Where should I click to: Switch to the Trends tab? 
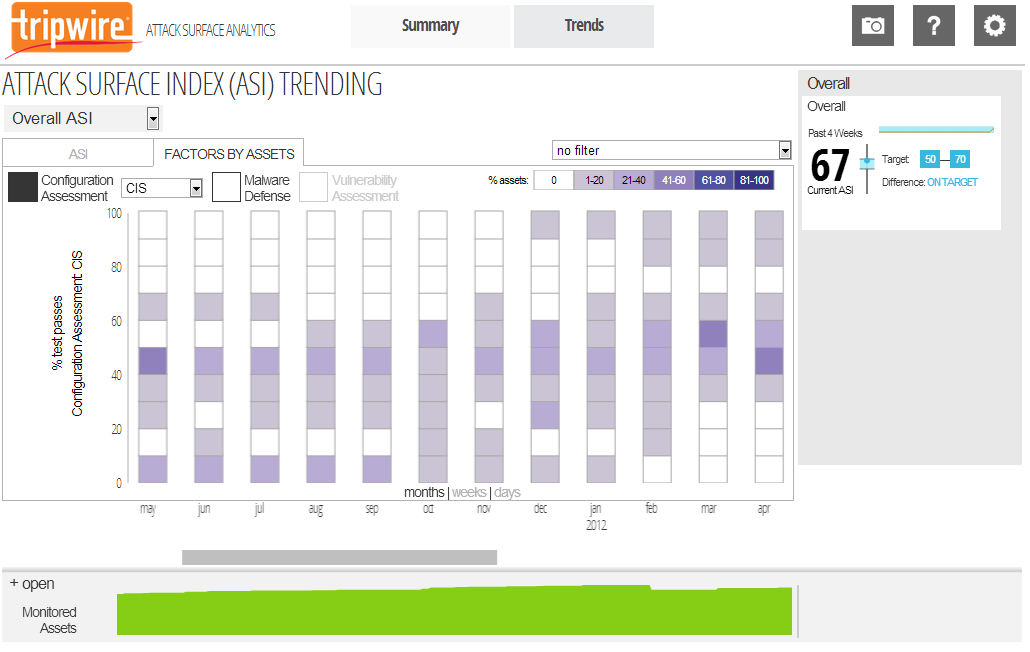[x=584, y=26]
